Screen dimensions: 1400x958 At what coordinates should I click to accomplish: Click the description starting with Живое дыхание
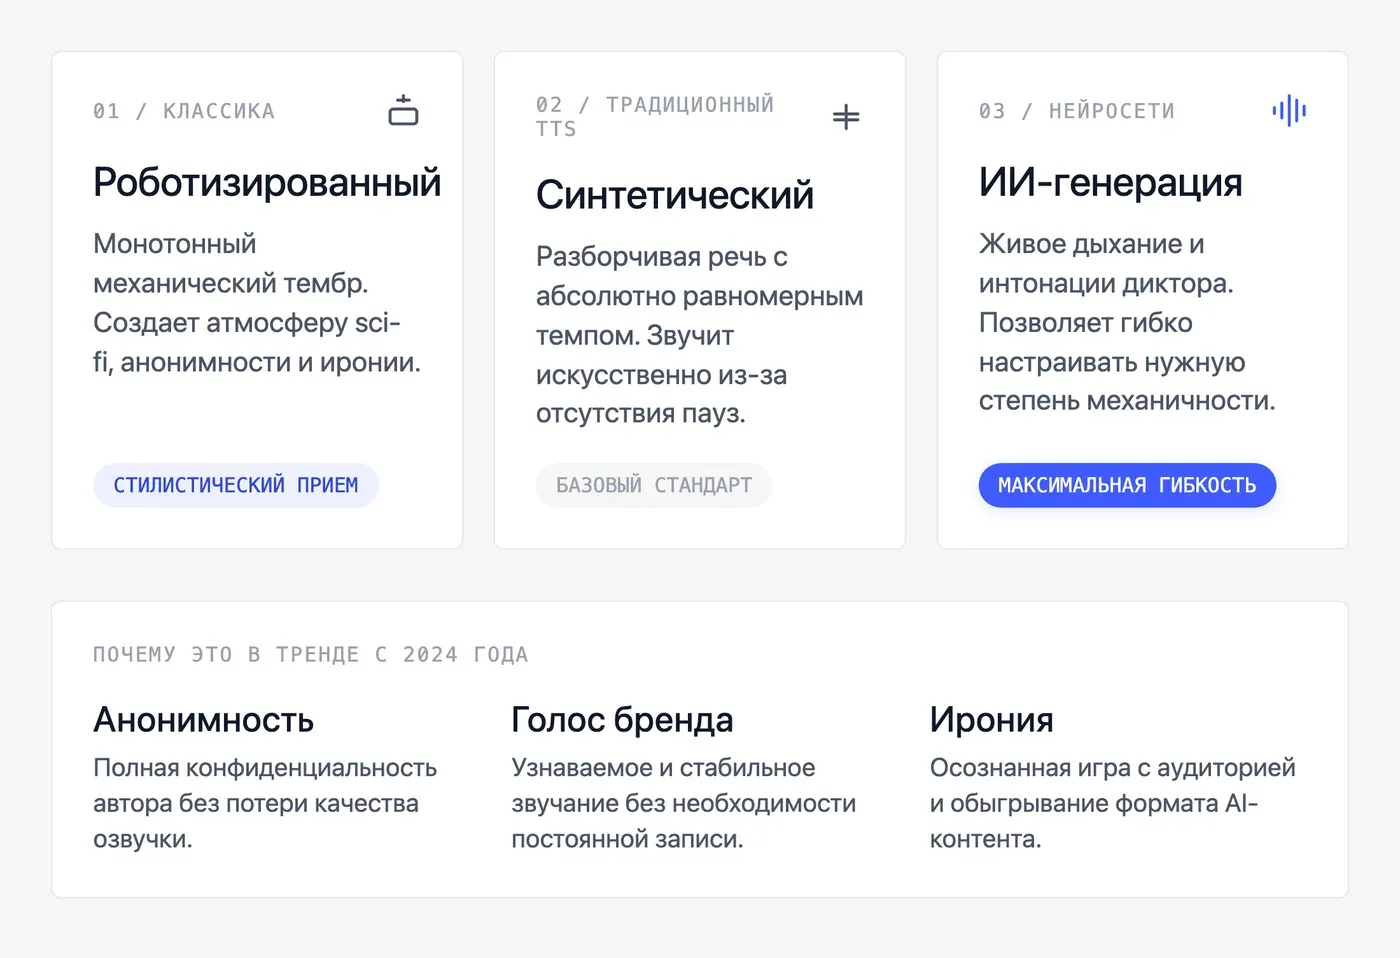click(x=1127, y=322)
